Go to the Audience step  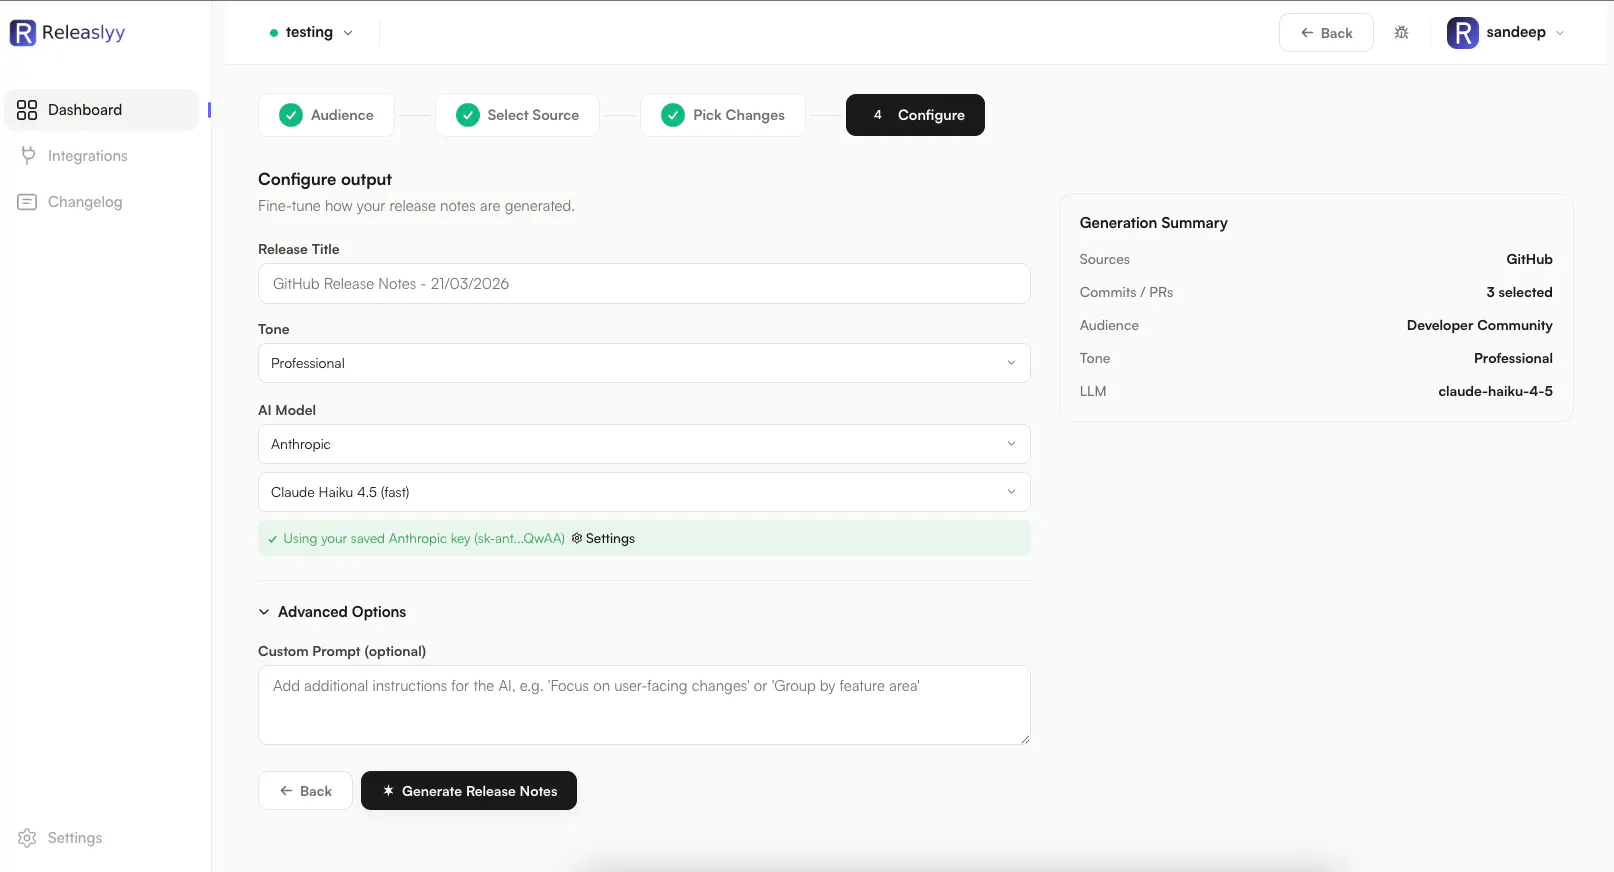[x=326, y=115]
